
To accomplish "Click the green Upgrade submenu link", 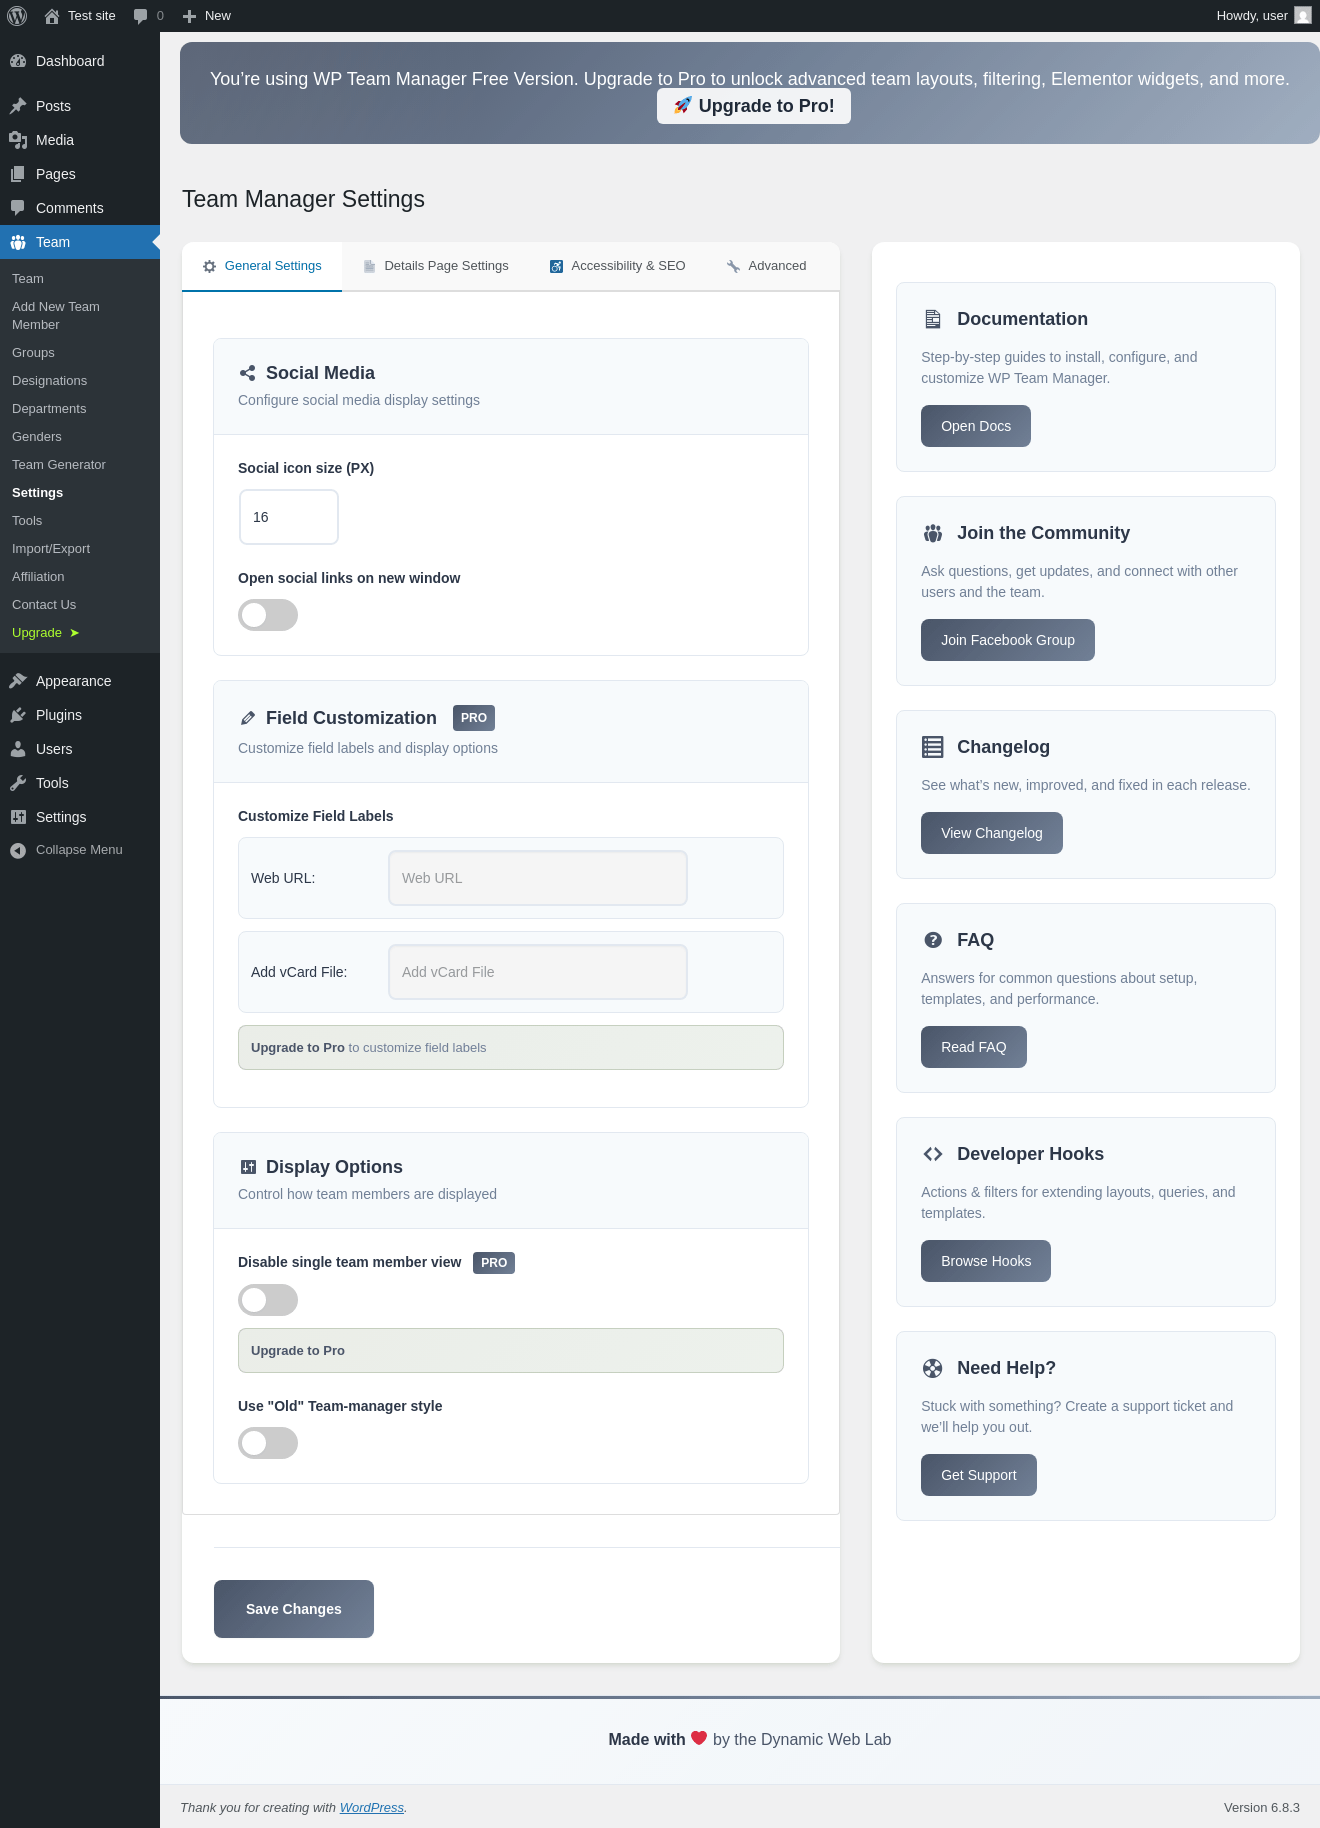I will (x=45, y=633).
